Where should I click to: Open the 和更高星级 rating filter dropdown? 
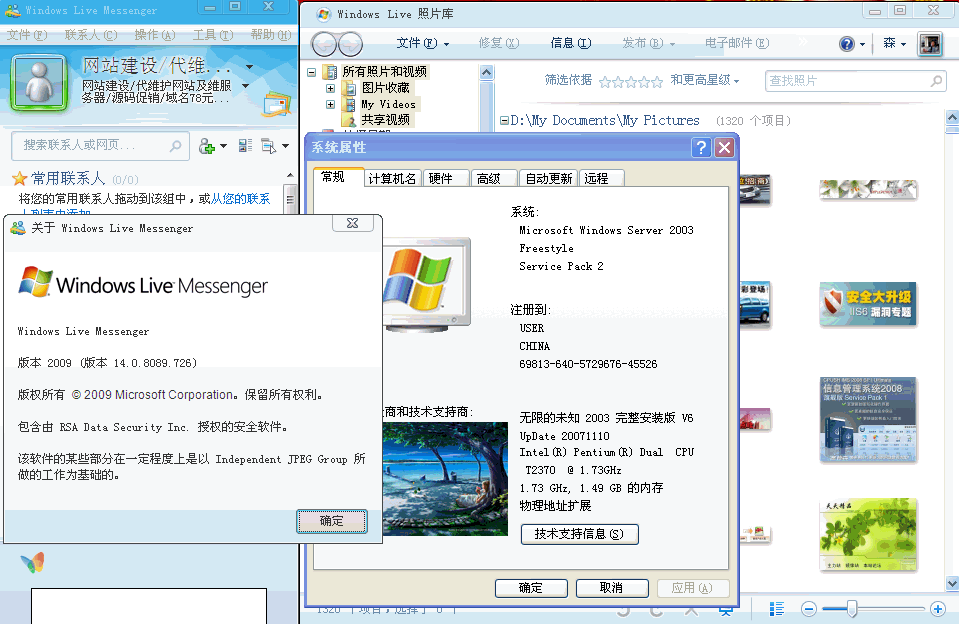click(705, 80)
